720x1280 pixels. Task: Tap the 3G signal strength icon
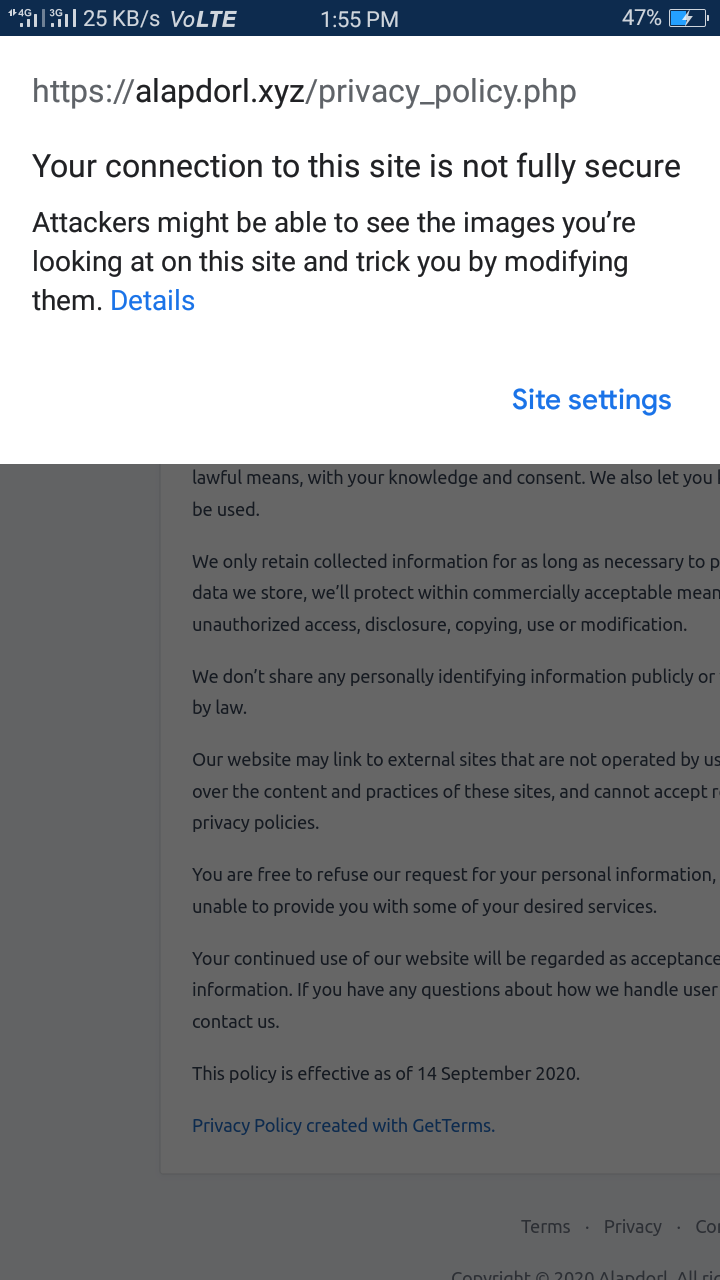61,18
